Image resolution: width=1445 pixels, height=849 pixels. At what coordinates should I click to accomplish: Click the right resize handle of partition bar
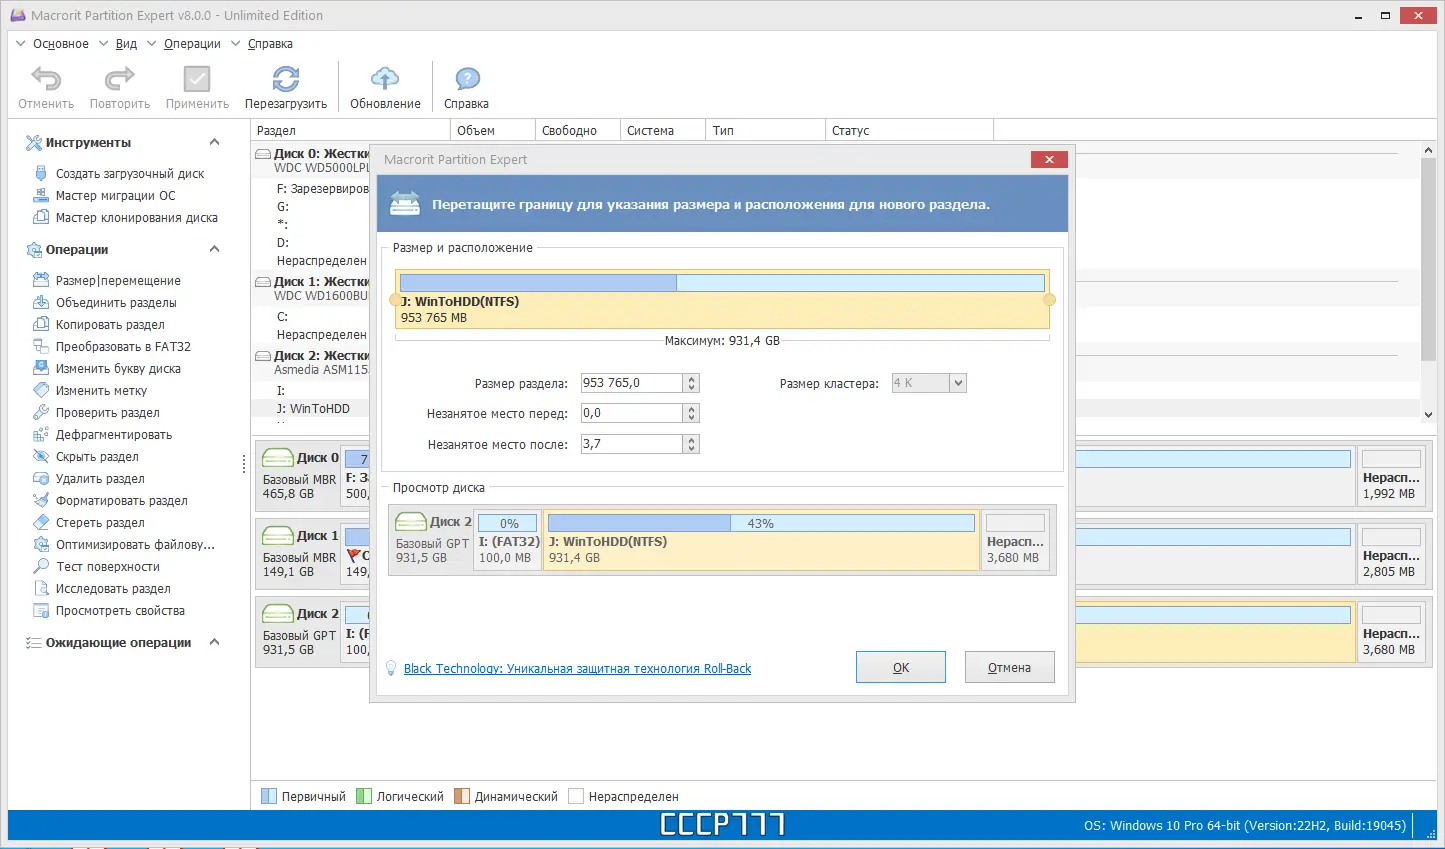tap(1049, 300)
